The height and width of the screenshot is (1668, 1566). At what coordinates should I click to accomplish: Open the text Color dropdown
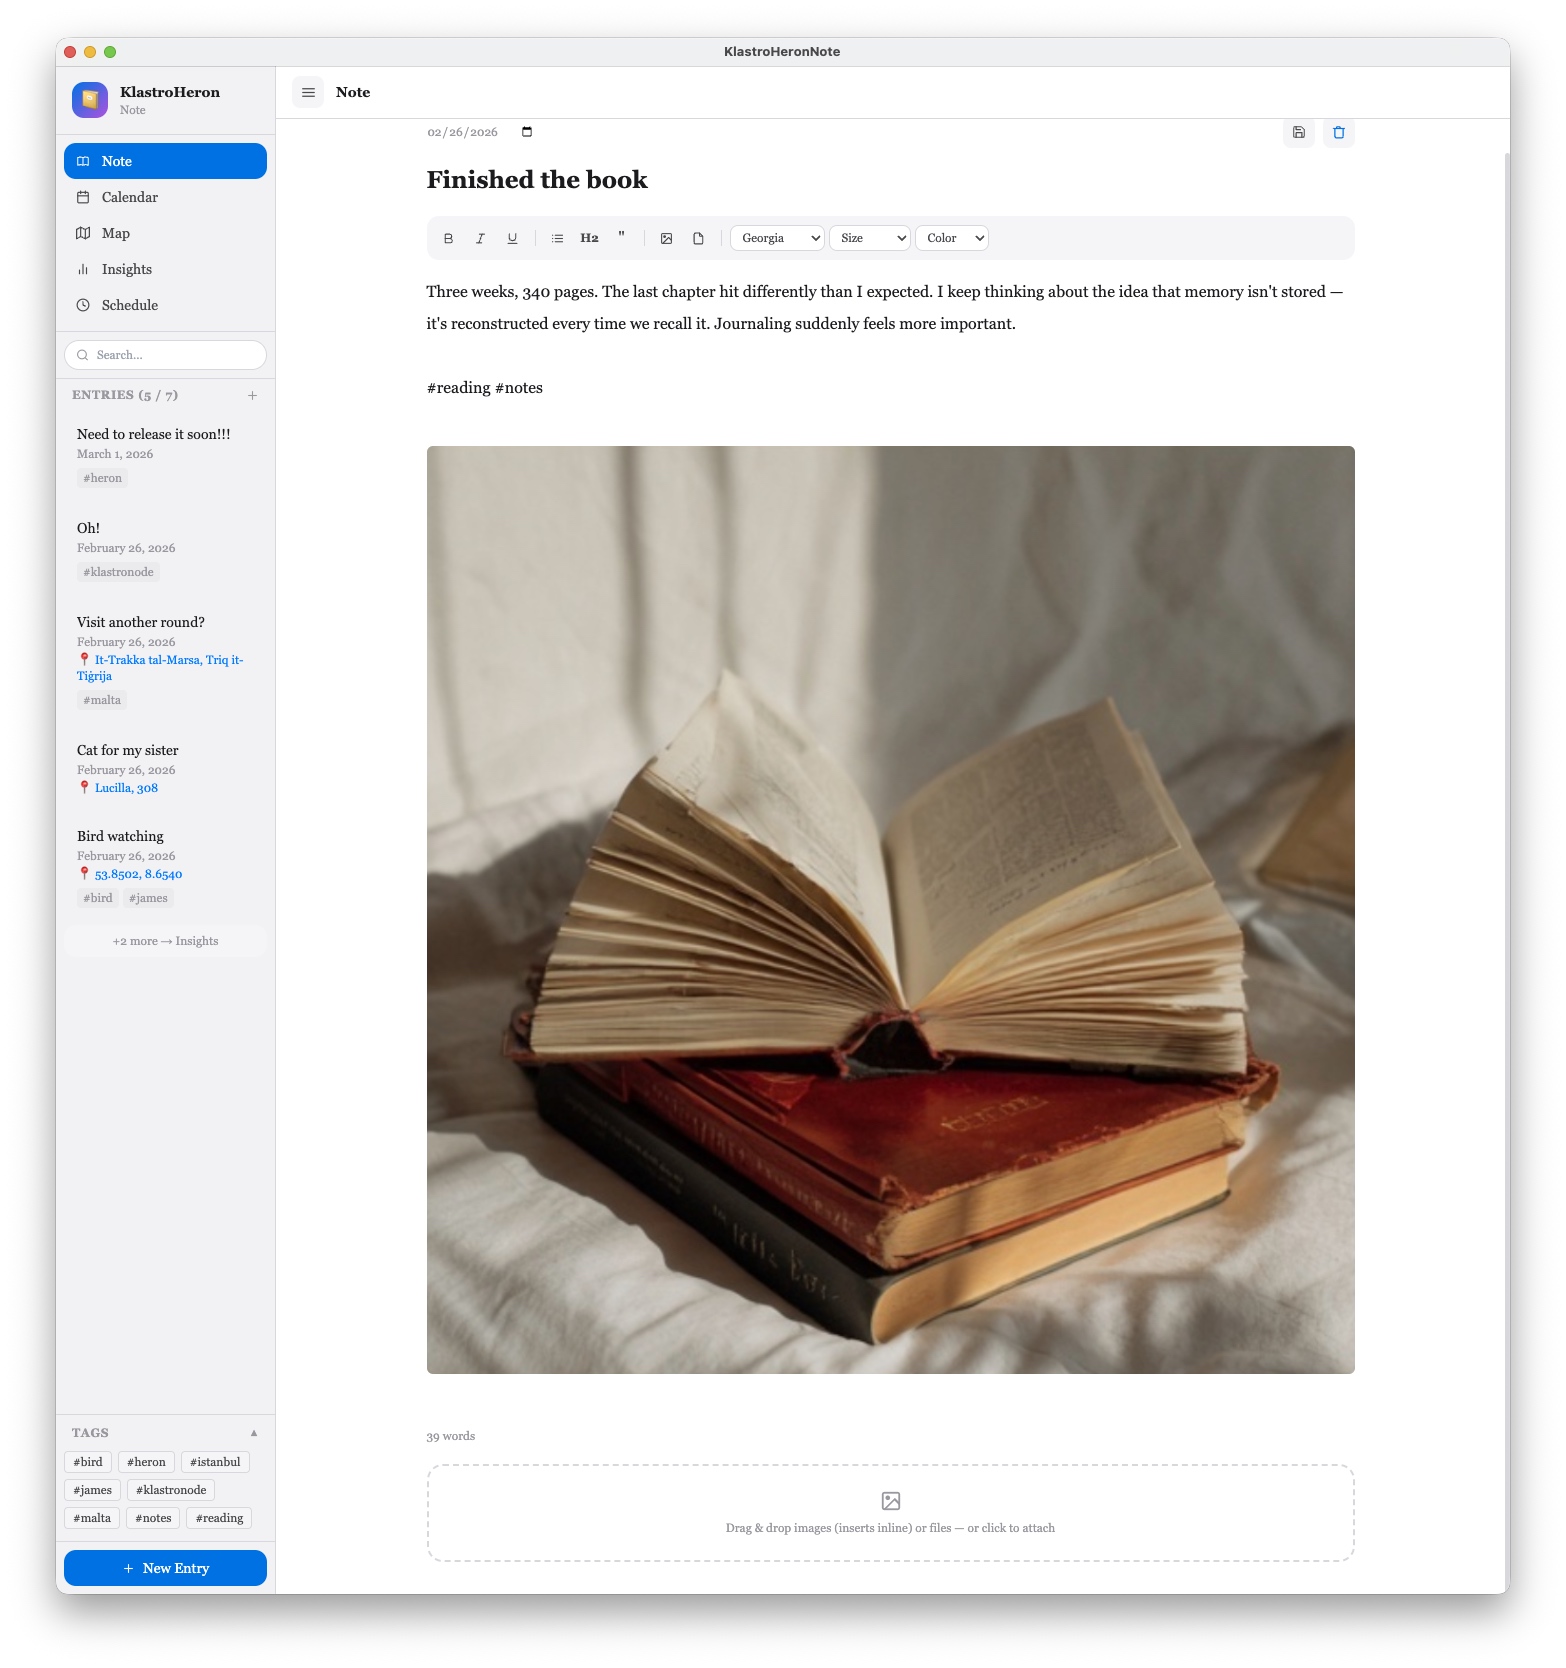(951, 238)
